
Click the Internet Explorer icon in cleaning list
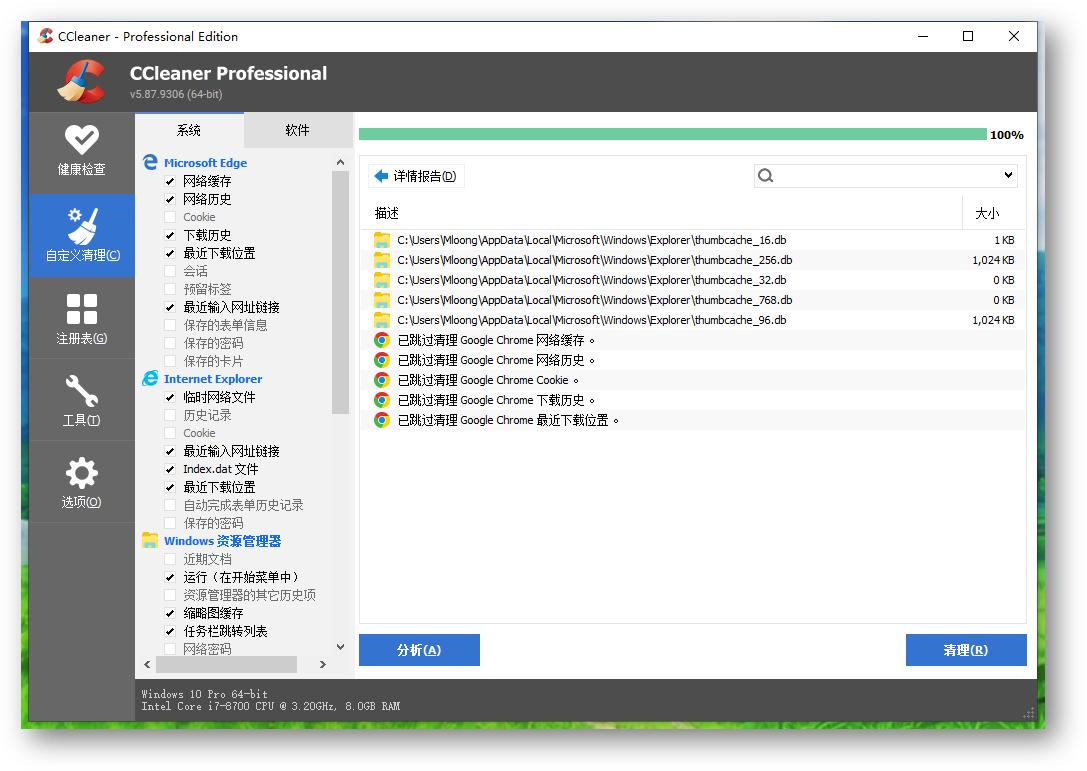pos(150,378)
